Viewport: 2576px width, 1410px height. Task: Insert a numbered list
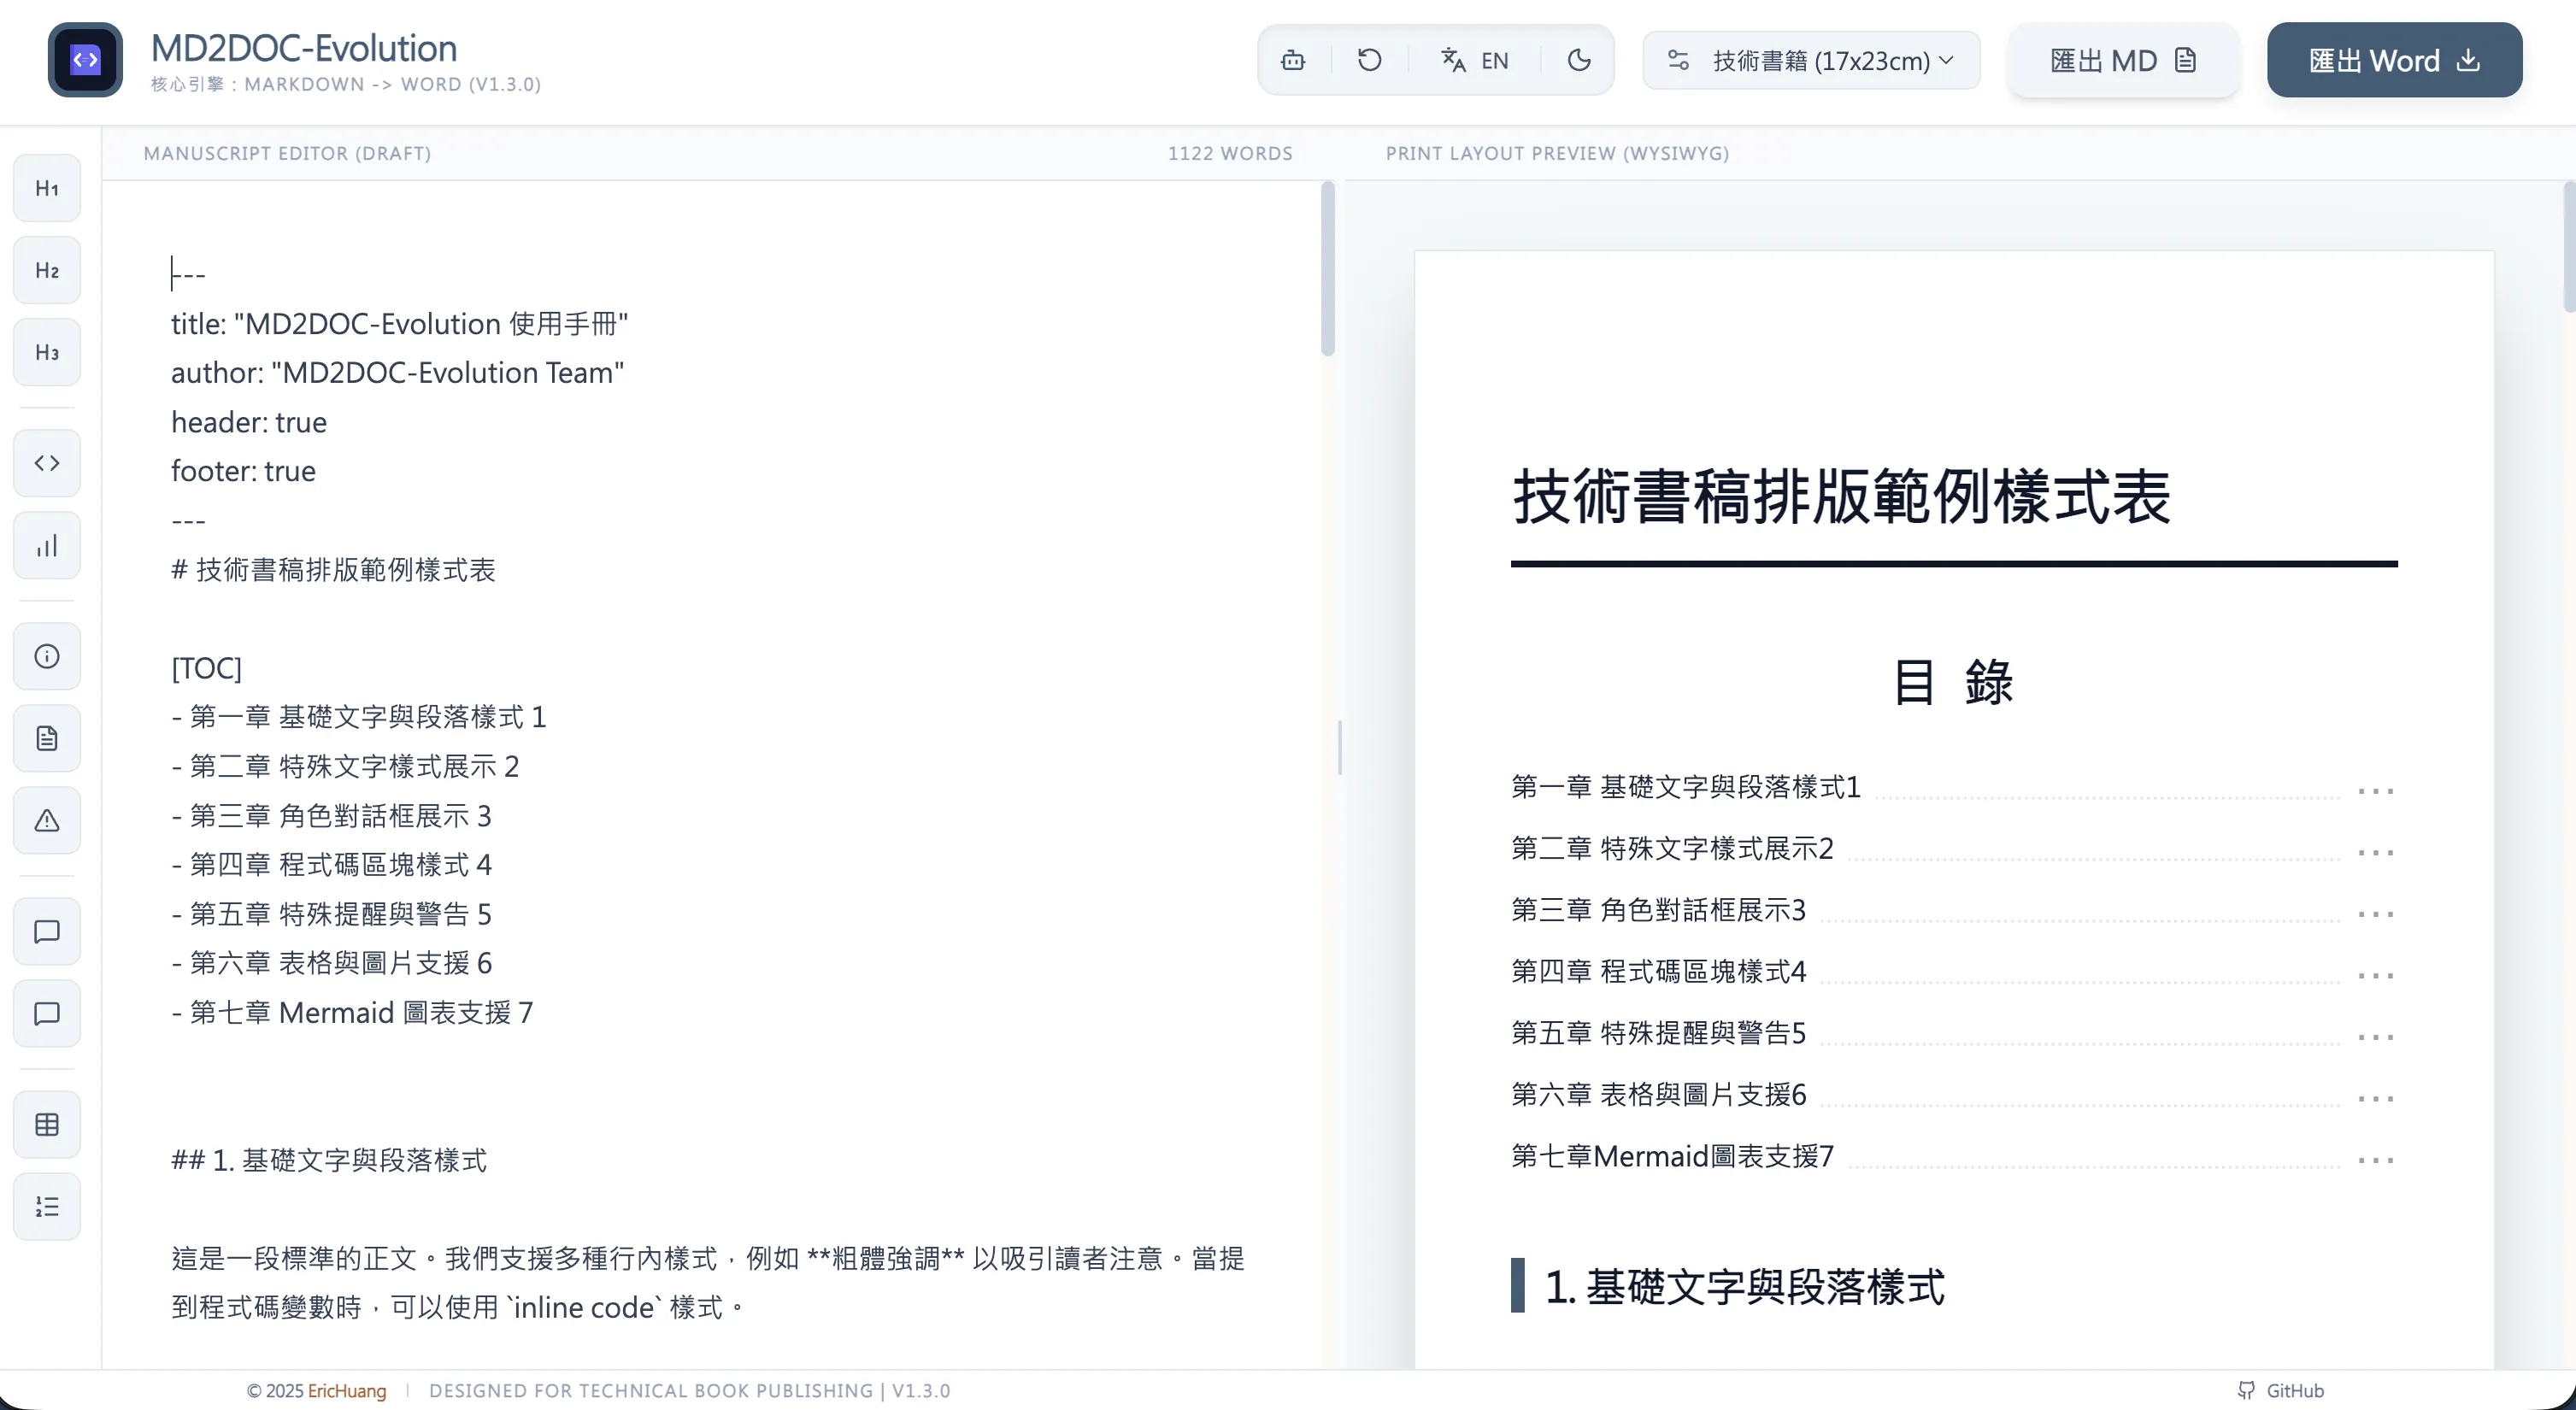coord(46,1206)
